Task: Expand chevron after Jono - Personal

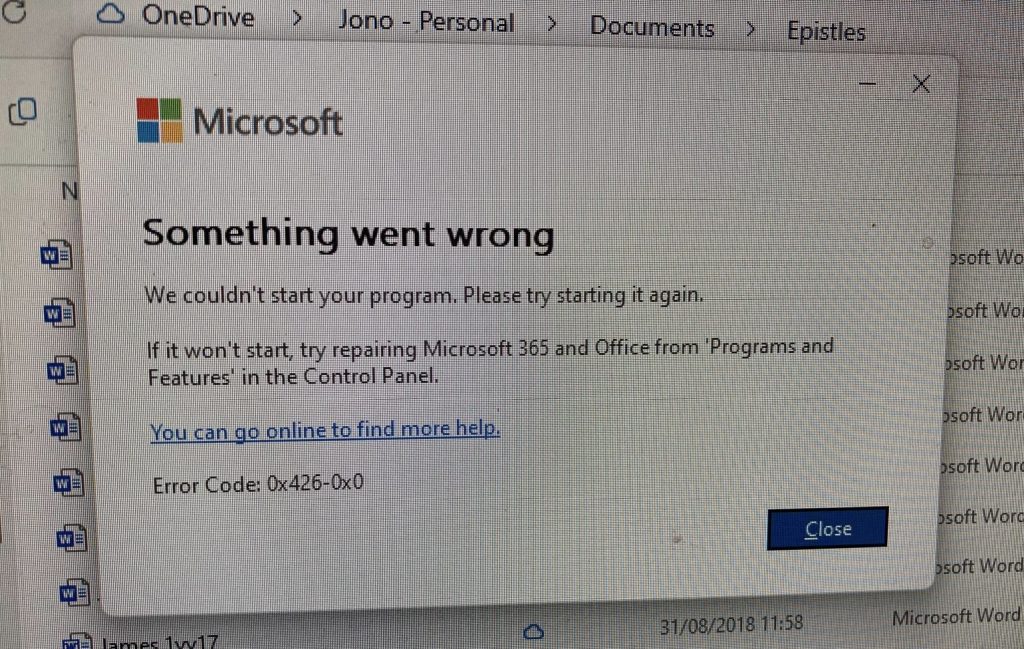Action: pos(552,24)
